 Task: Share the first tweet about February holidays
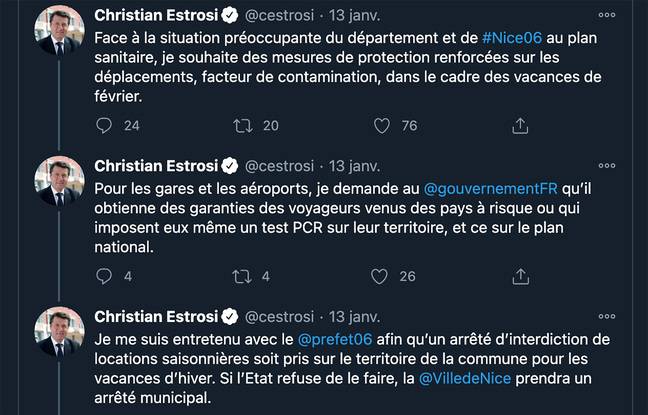coord(519,126)
